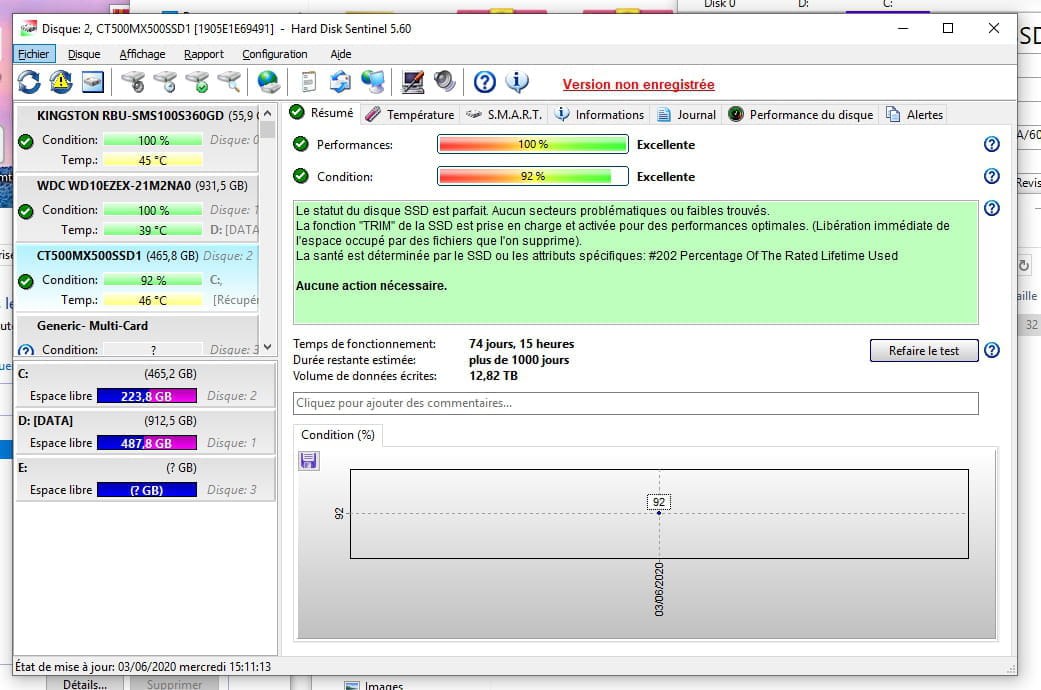The image size is (1041, 690).
Task: Click the blue refresh arrows toolbar icon
Action: click(29, 82)
